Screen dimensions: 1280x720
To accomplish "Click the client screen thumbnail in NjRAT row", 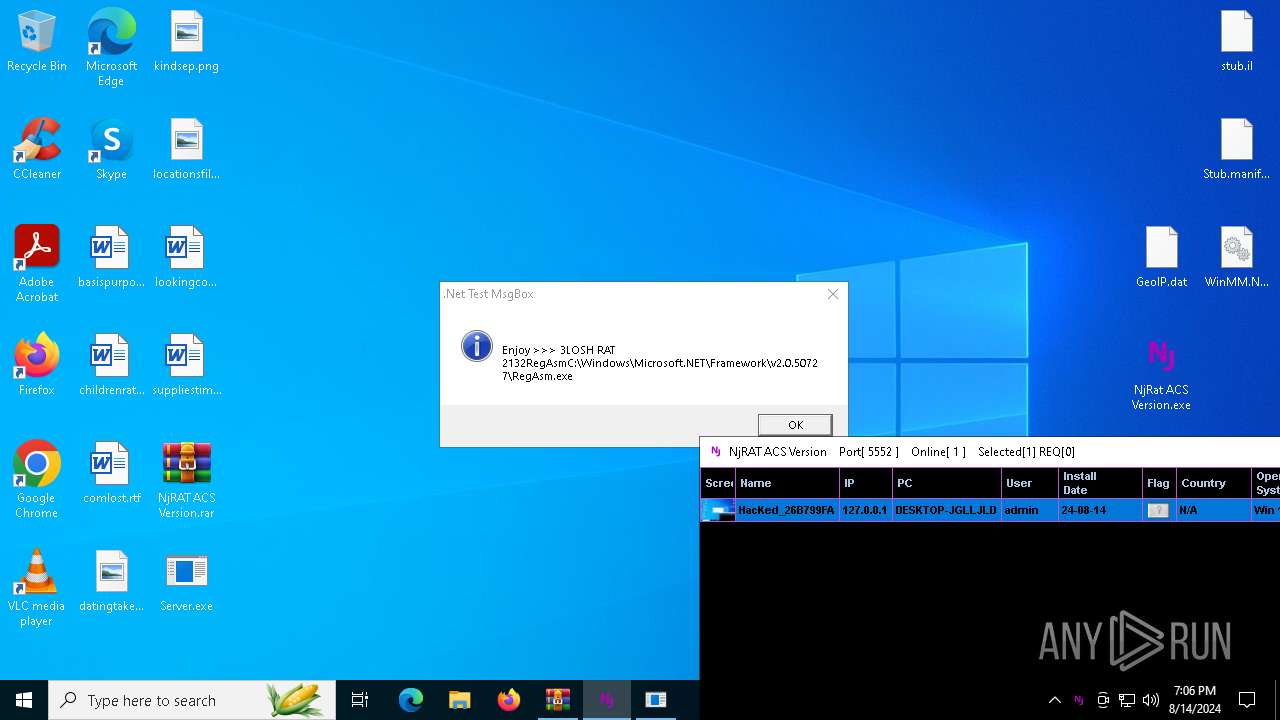I will [x=718, y=510].
